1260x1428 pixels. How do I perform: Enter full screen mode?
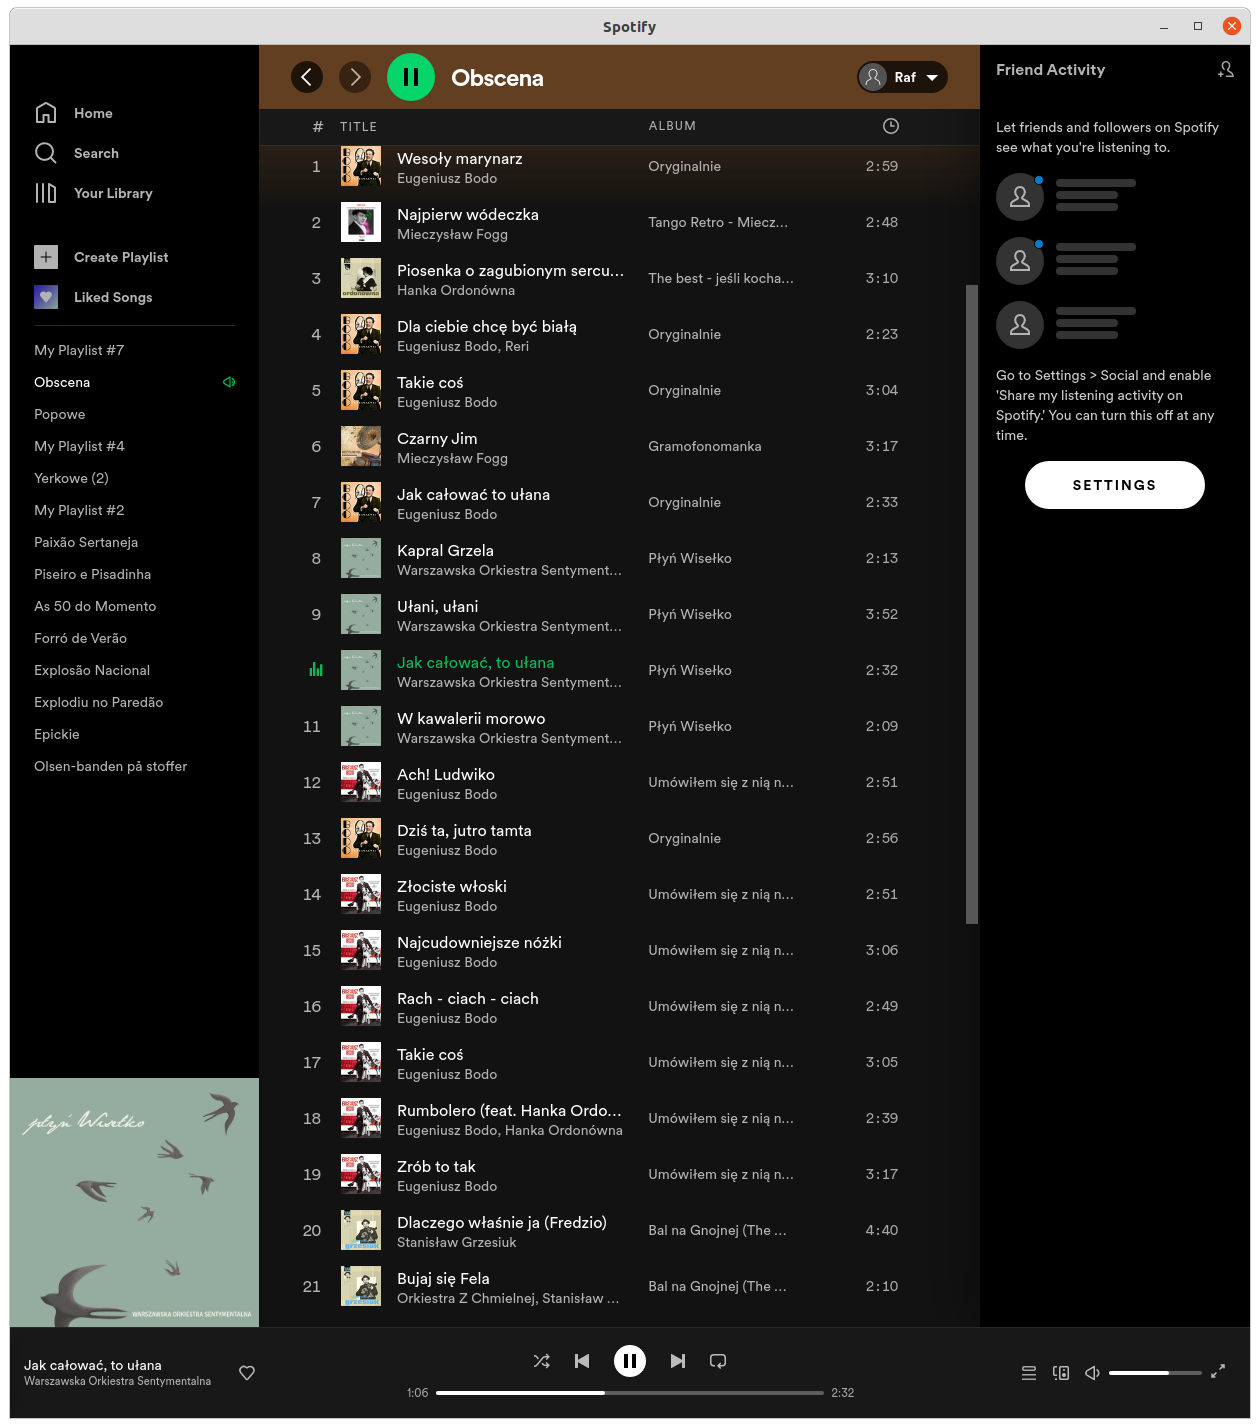coord(1218,1372)
